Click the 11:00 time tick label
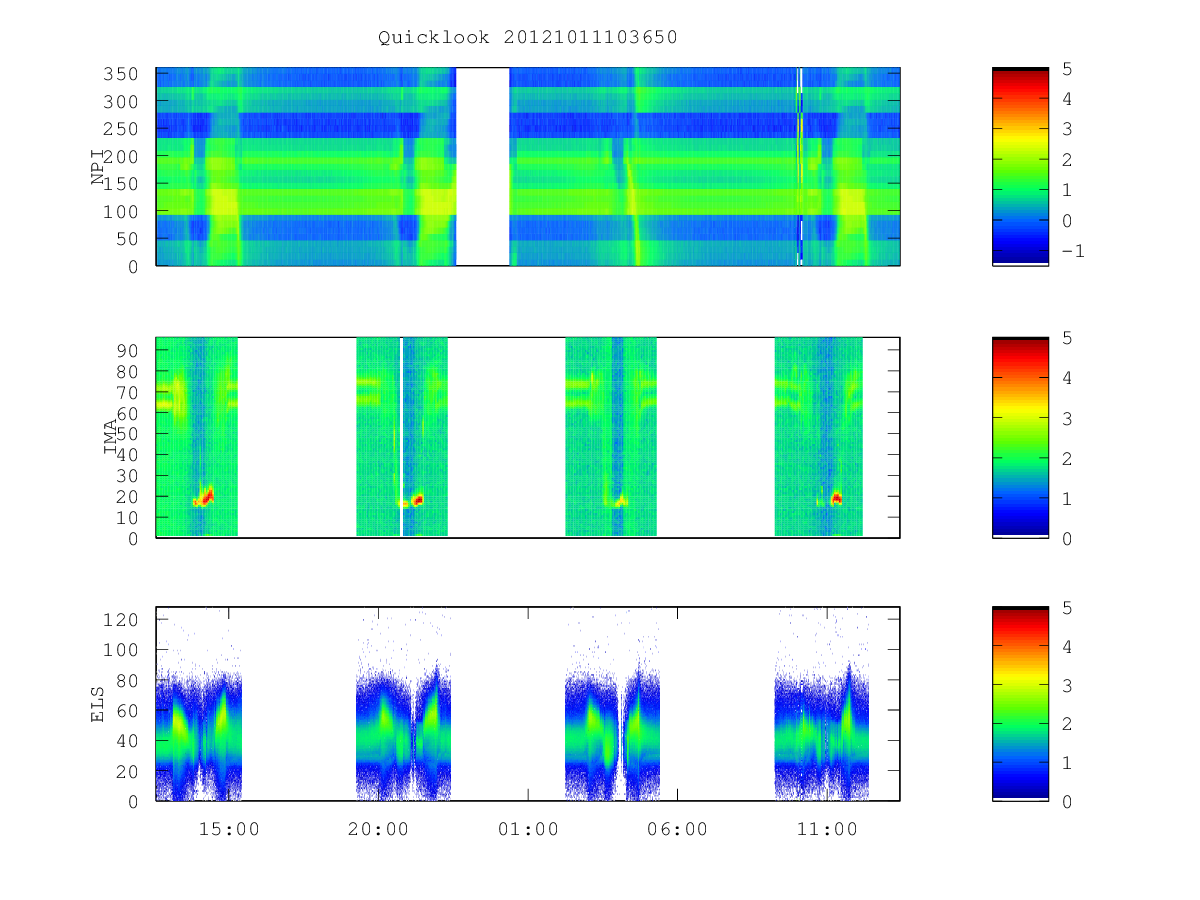Viewport: 1200px width, 900px height. (827, 829)
